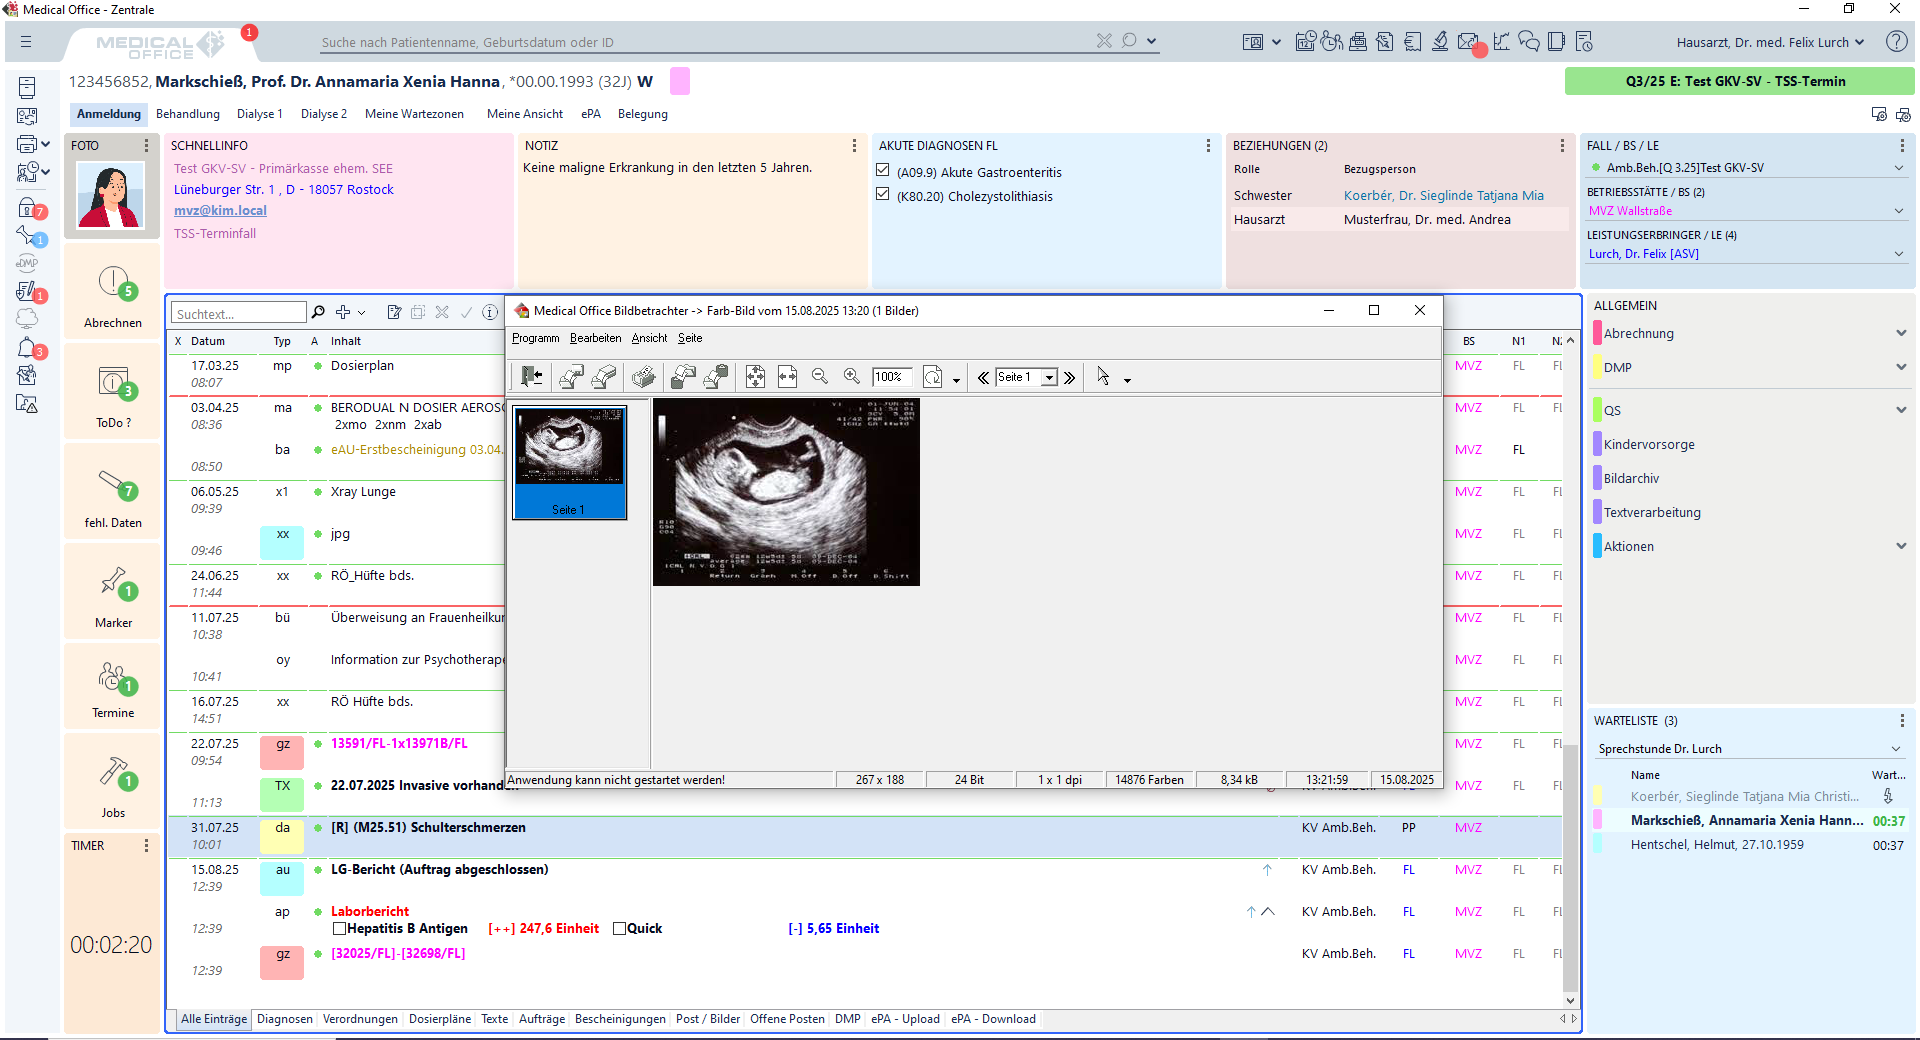The height and width of the screenshot is (1040, 1920).
Task: Open the laboratory microscope icon
Action: (x=1440, y=42)
